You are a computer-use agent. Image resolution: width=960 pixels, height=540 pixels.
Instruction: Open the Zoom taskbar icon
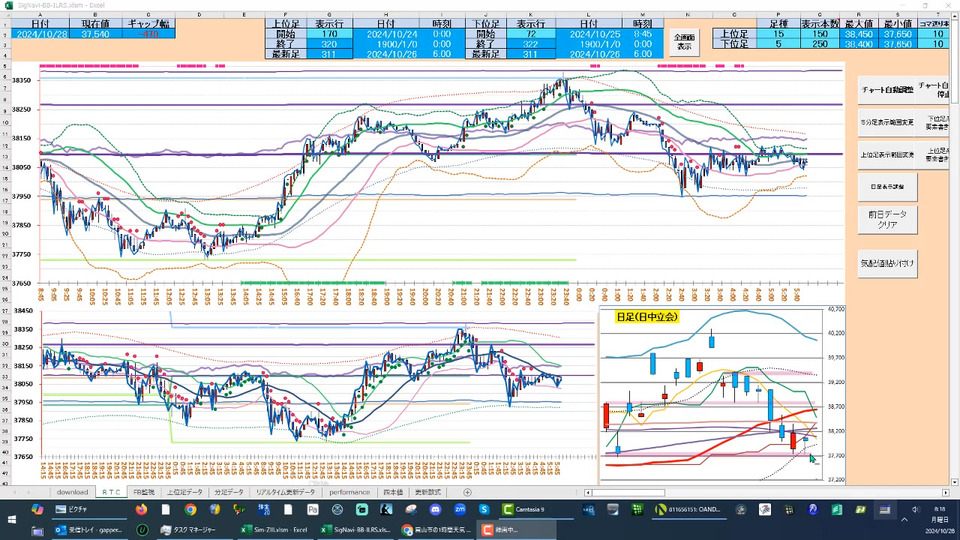point(460,509)
